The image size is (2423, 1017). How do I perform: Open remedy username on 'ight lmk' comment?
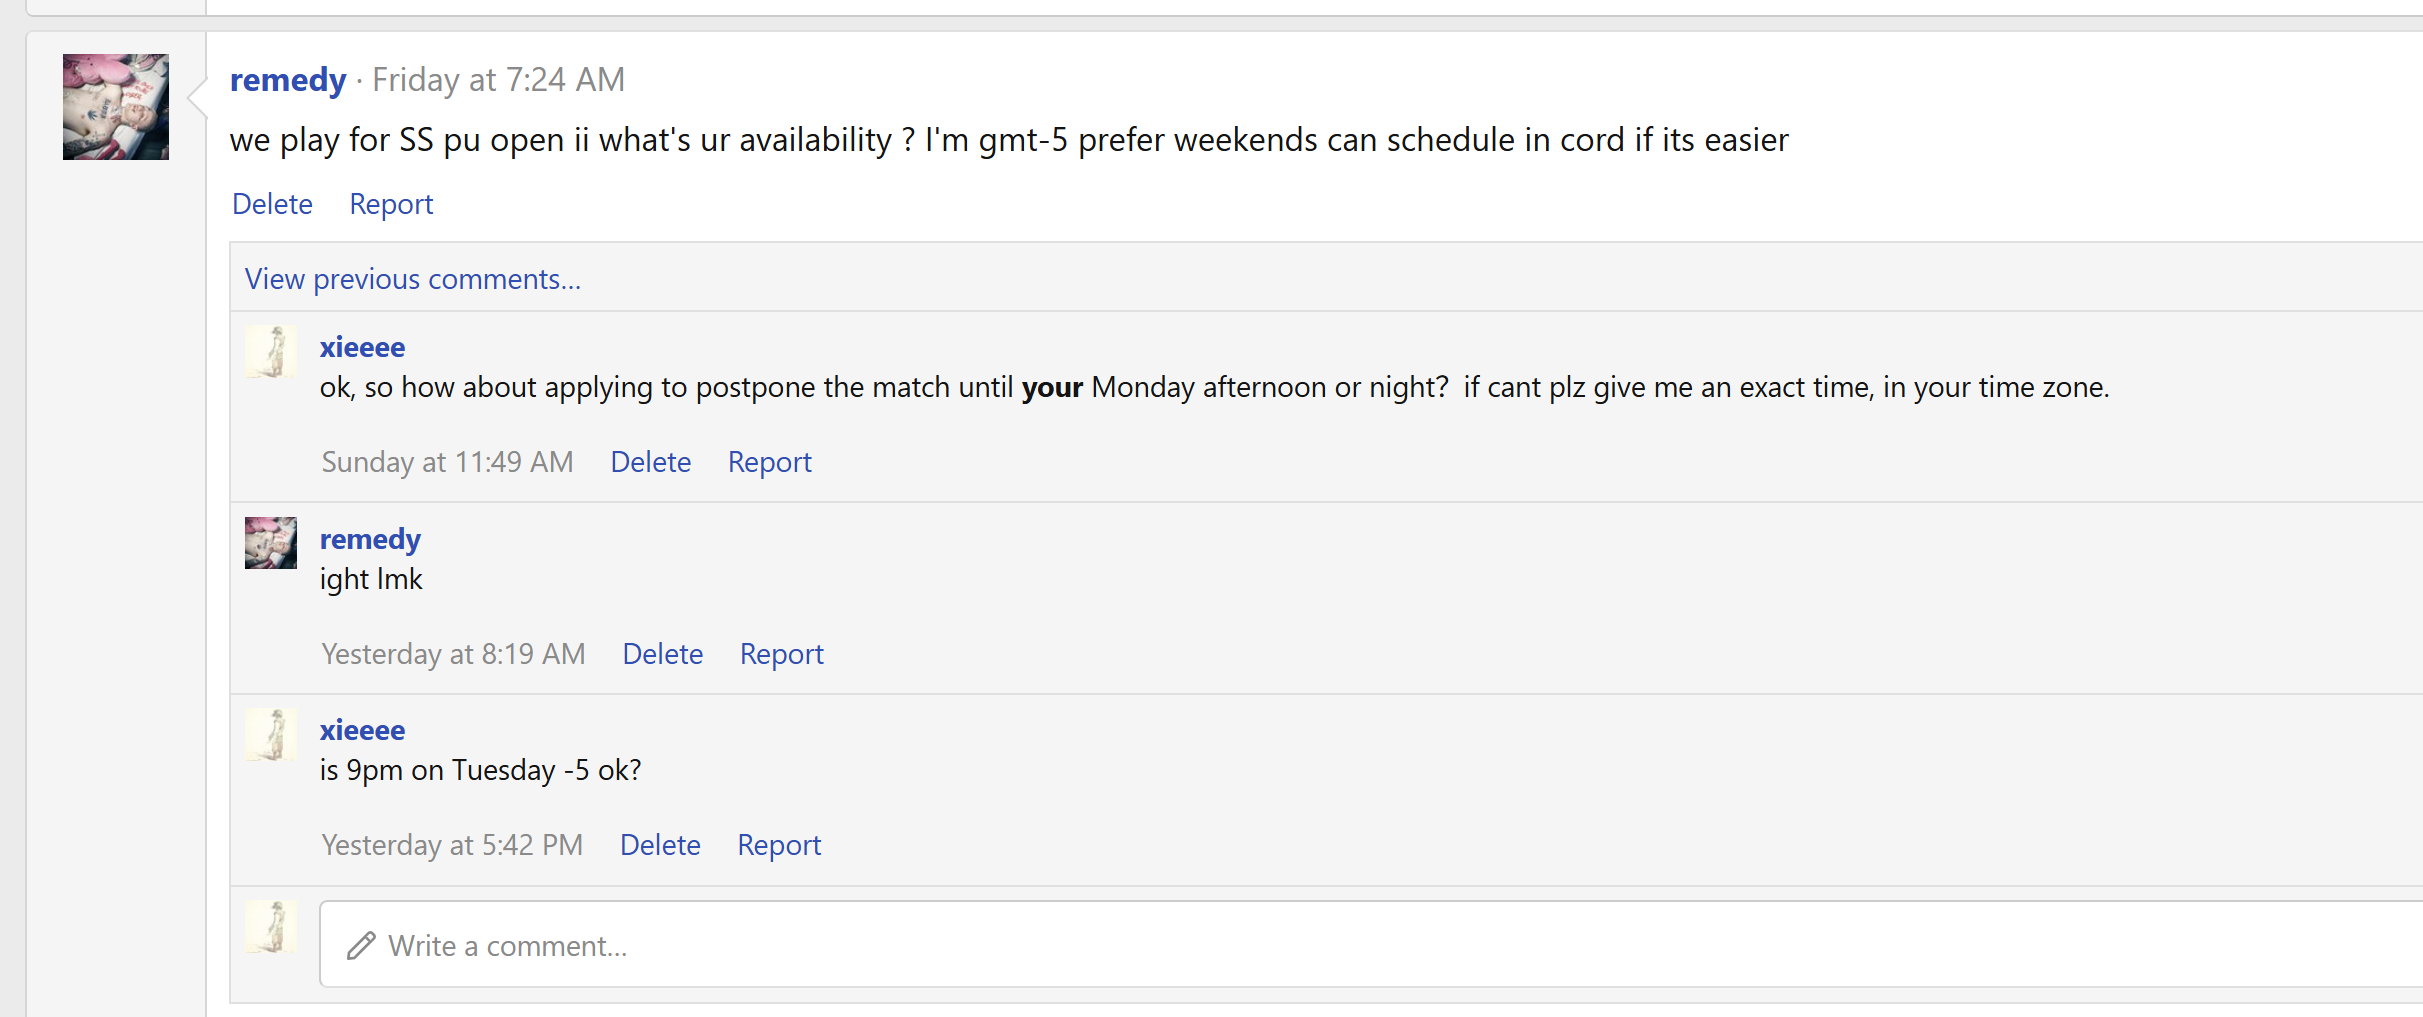tap(370, 539)
